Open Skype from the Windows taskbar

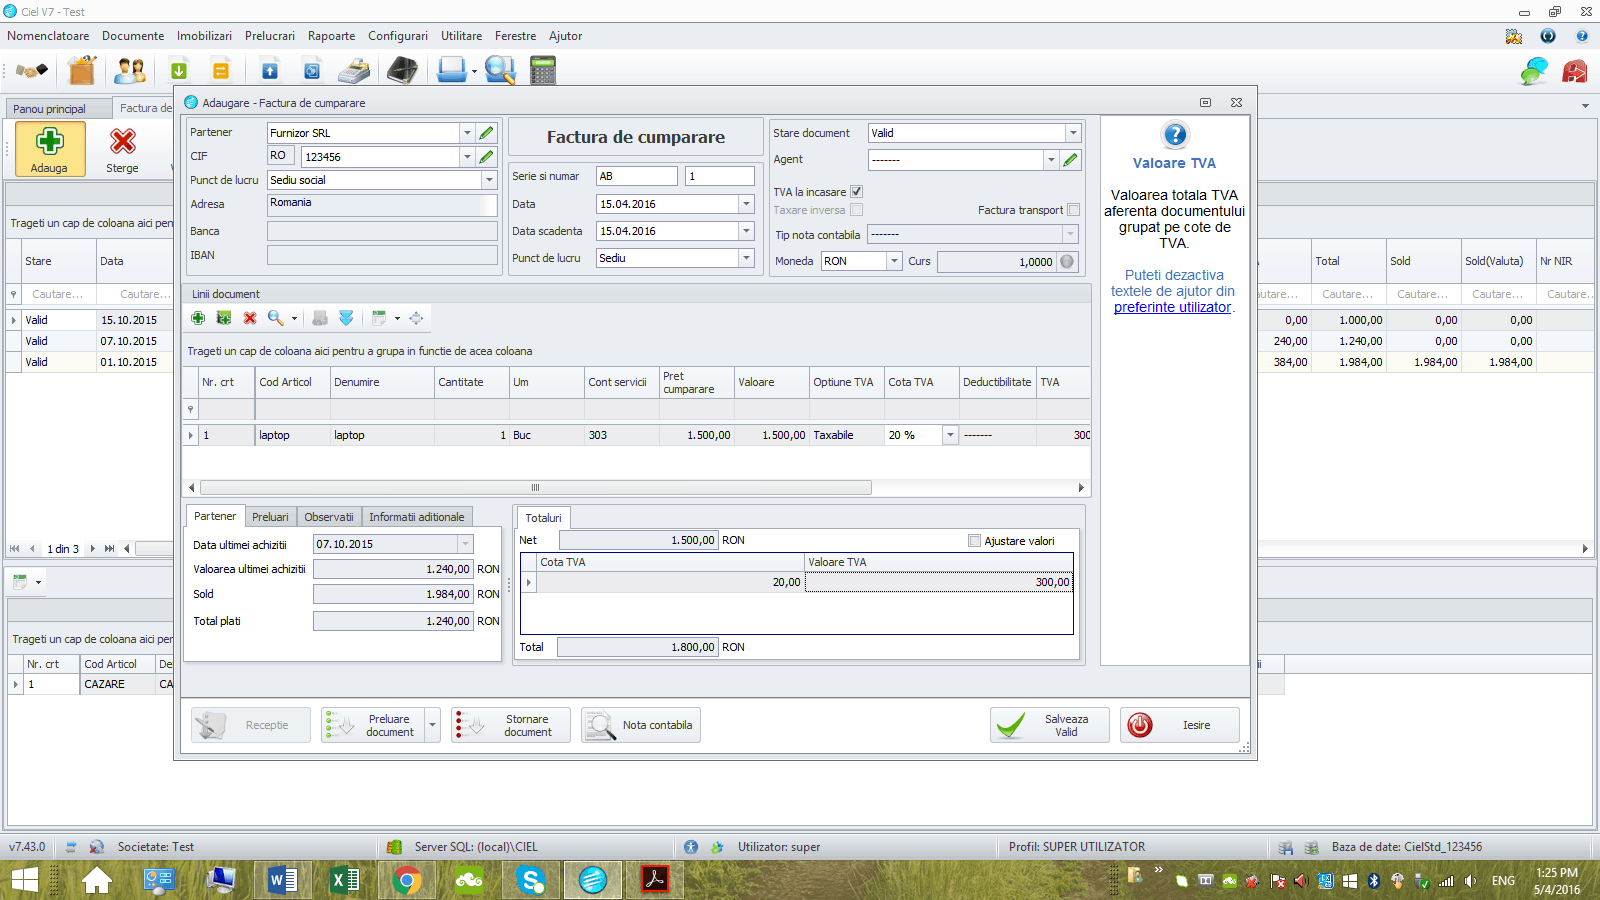531,880
